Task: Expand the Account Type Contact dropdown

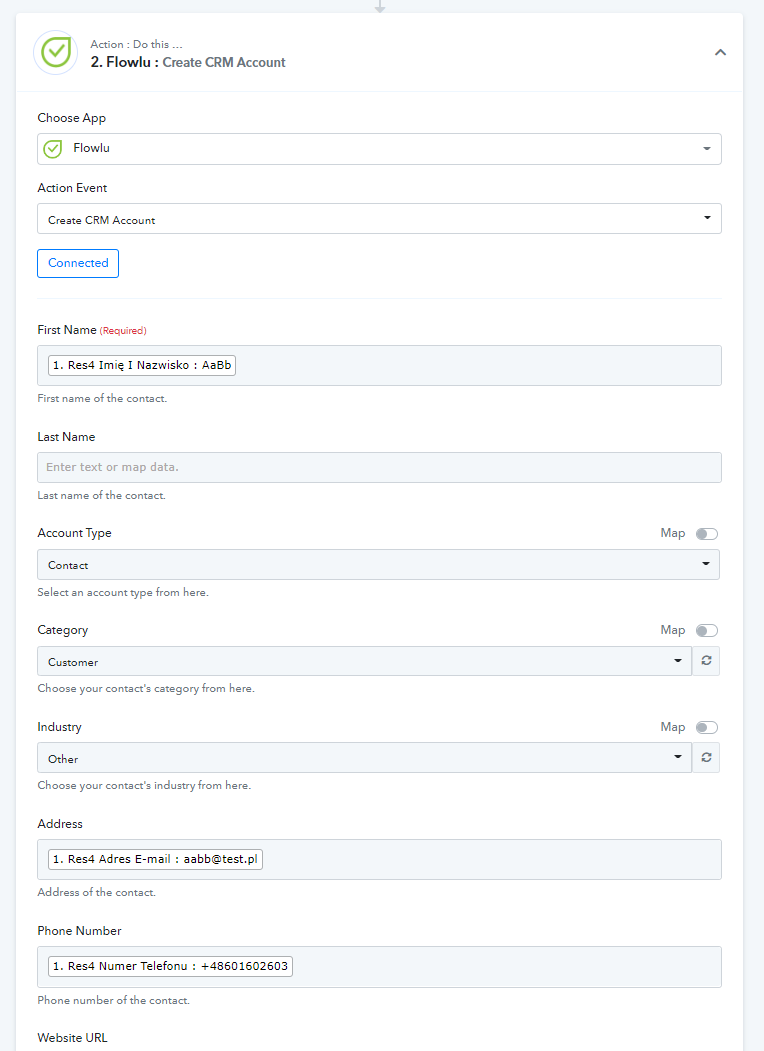Action: click(379, 564)
